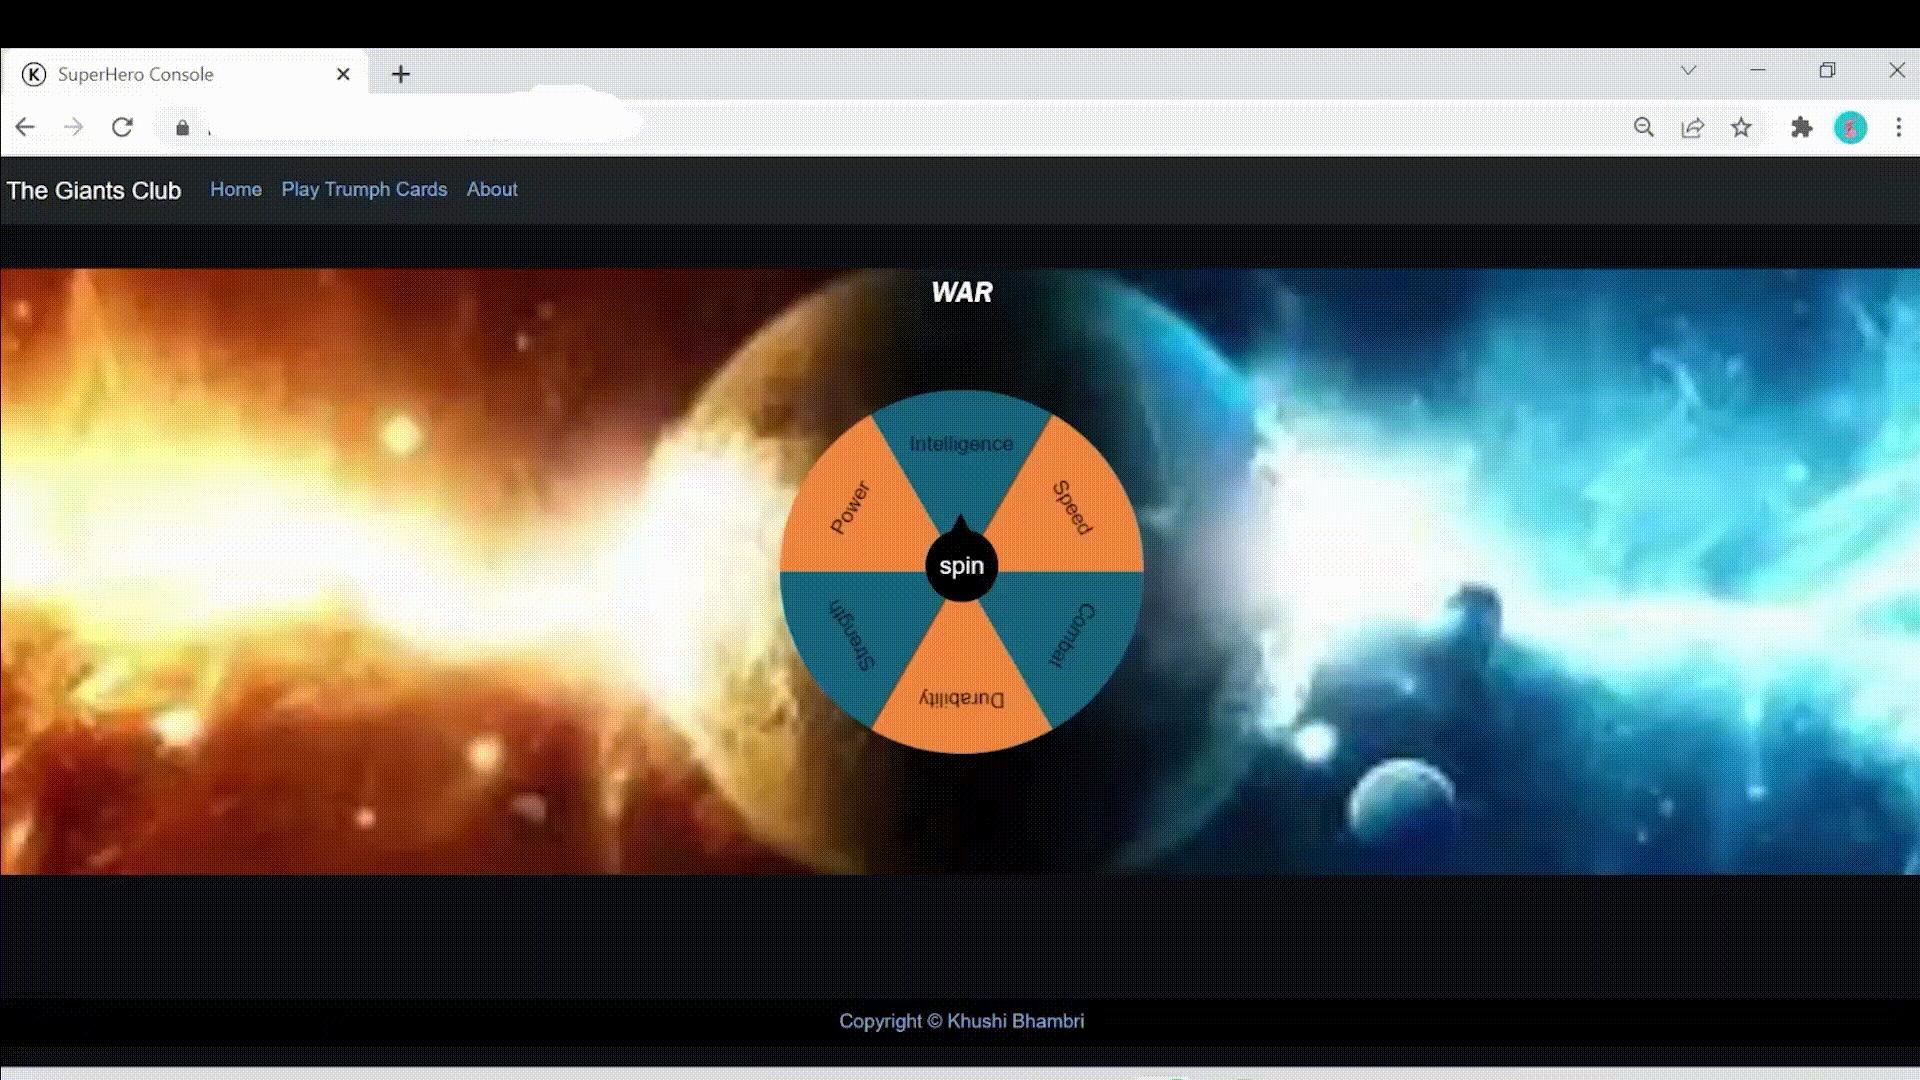
Task: Reload the page with refresh icon
Action: coord(122,127)
